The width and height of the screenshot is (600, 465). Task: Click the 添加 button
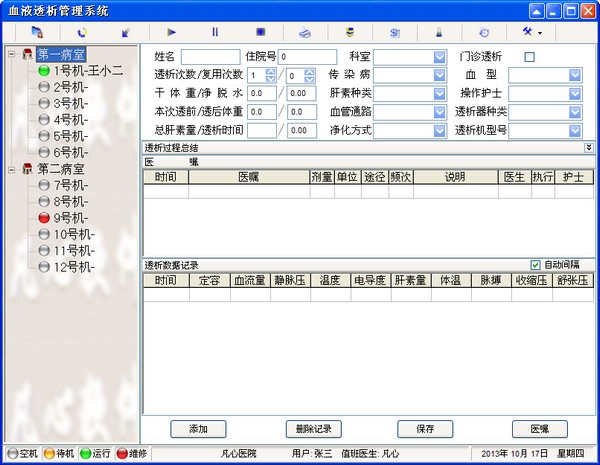coord(198,429)
